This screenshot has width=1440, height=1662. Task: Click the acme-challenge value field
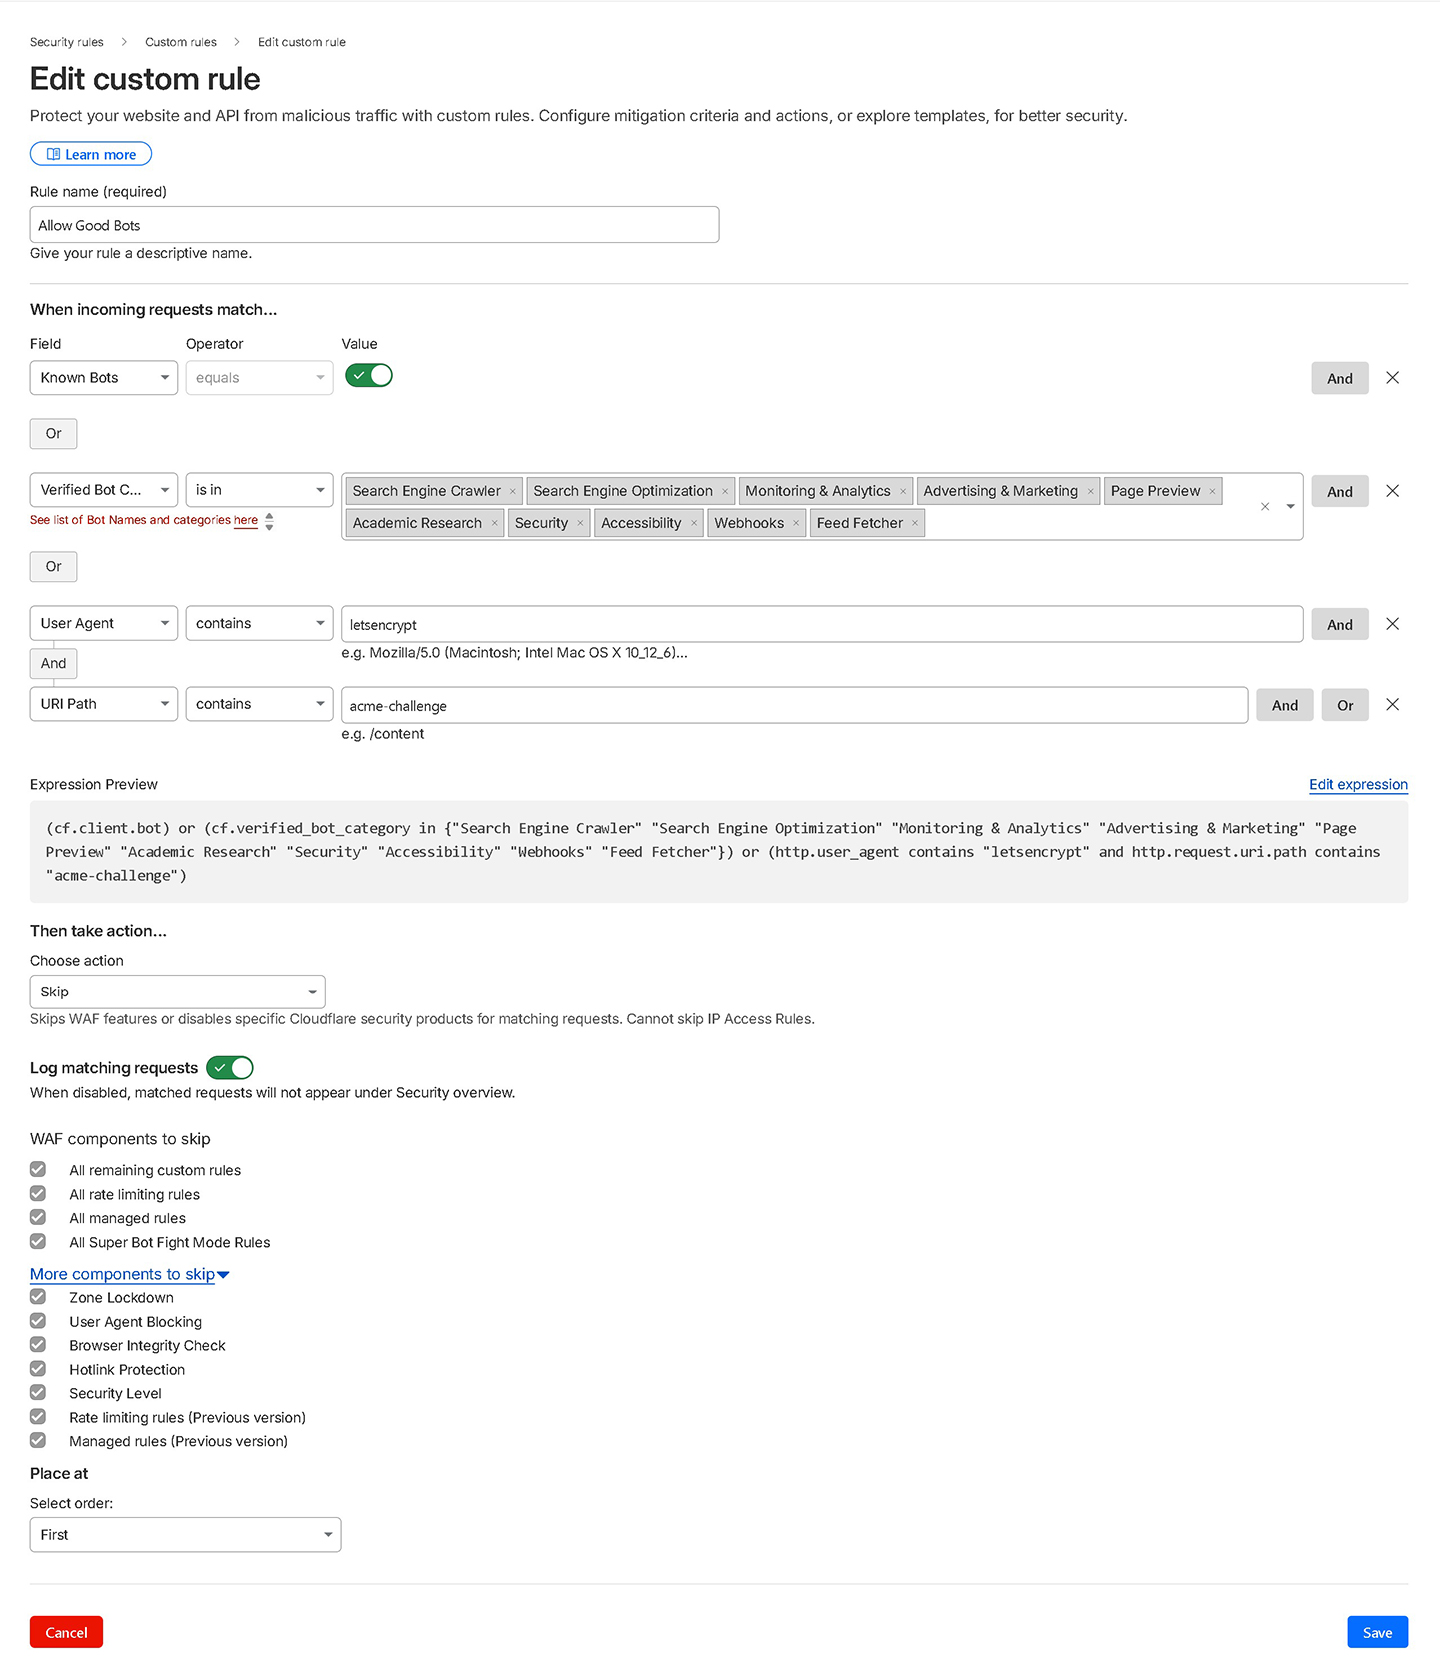click(795, 705)
